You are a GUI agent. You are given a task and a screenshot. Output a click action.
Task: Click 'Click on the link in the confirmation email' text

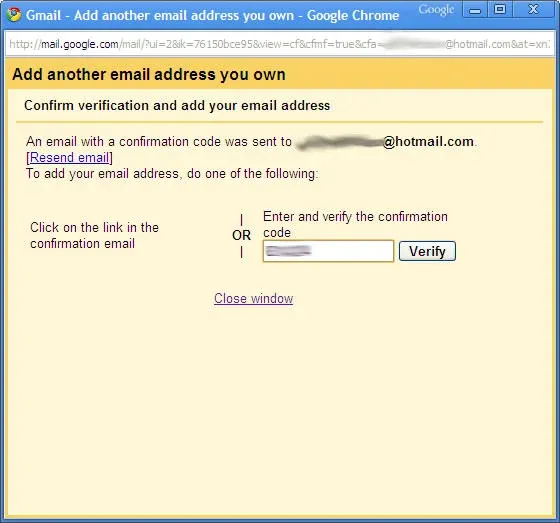tap(95, 235)
